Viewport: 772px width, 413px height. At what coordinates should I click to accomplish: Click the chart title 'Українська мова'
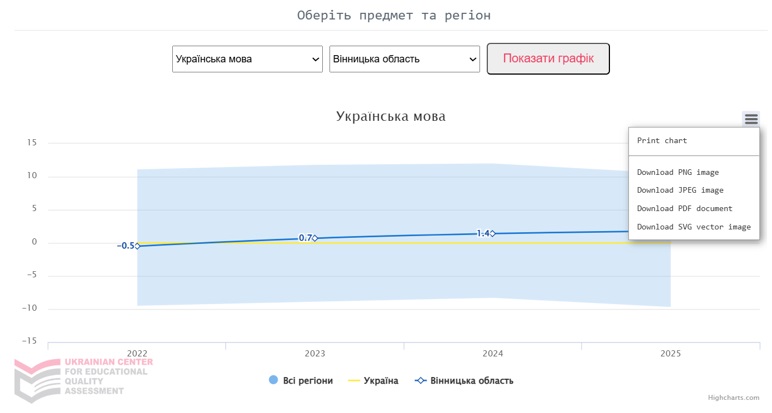(390, 116)
